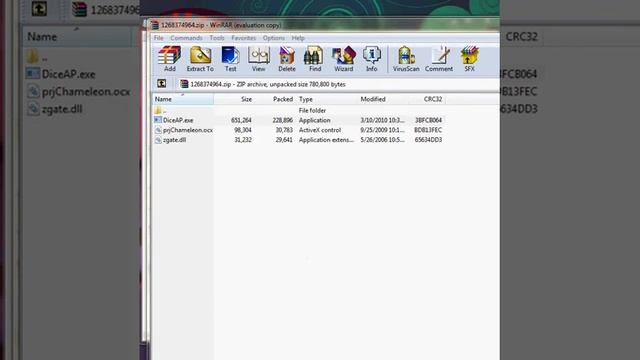
Task: Sort by the Name column header
Action: [183, 99]
